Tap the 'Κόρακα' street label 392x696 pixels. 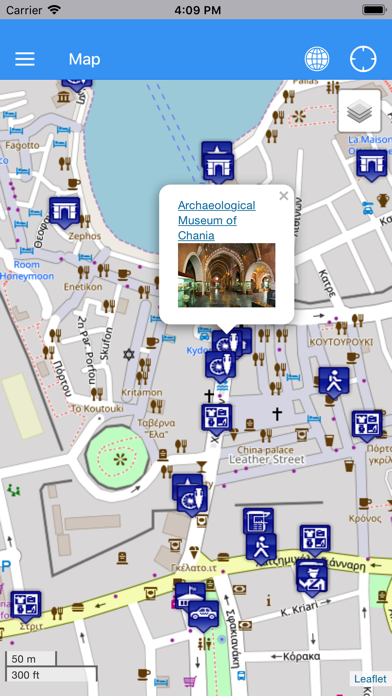[301, 656]
